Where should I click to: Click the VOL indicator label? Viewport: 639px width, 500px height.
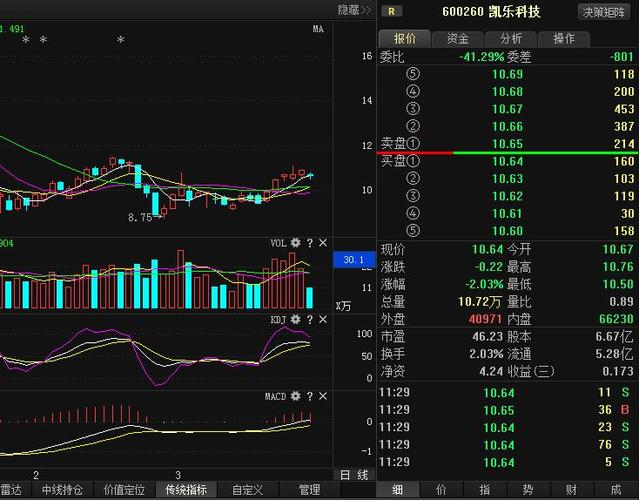coord(278,243)
